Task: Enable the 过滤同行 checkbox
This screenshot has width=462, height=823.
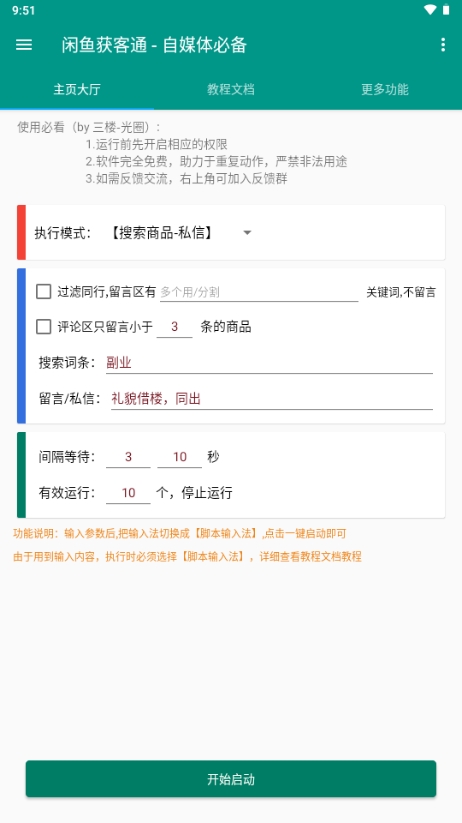Action: coord(44,292)
